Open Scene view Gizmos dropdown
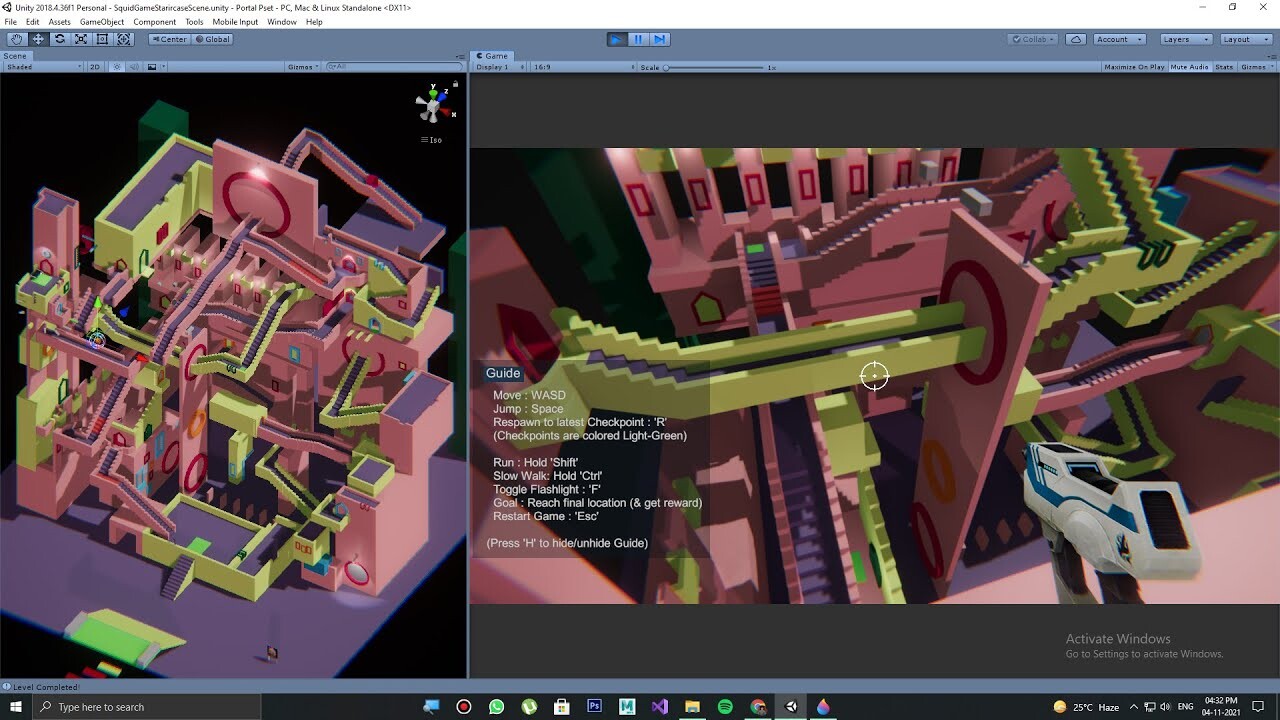Image resolution: width=1280 pixels, height=720 pixels. 301,67
